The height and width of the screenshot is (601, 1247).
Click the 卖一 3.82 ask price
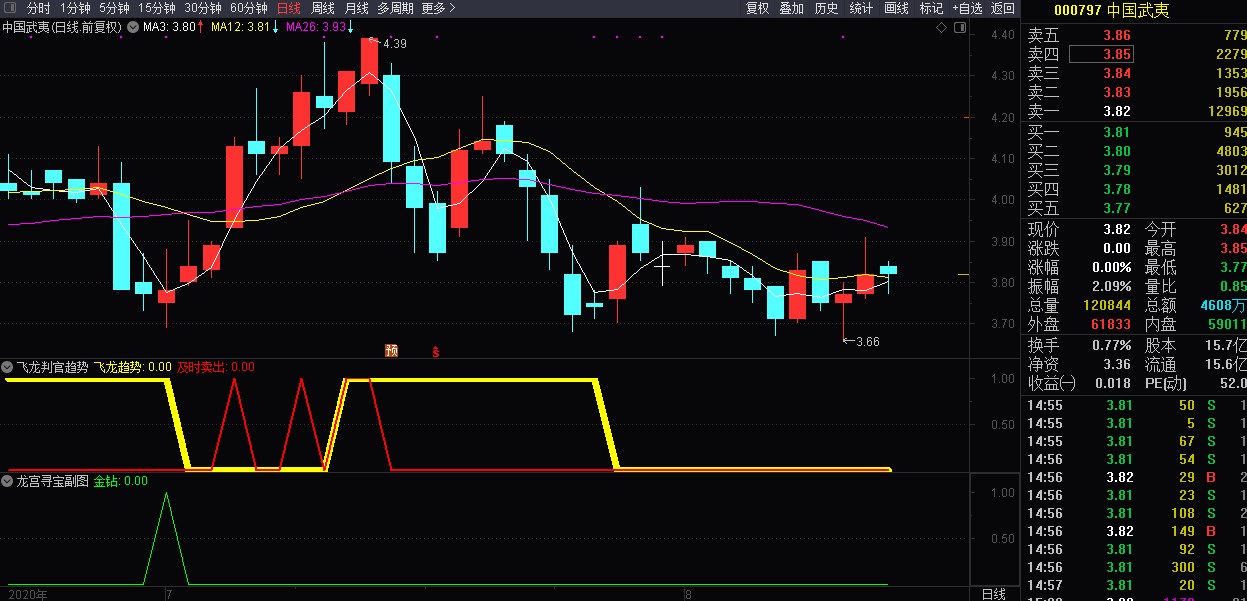click(1117, 111)
